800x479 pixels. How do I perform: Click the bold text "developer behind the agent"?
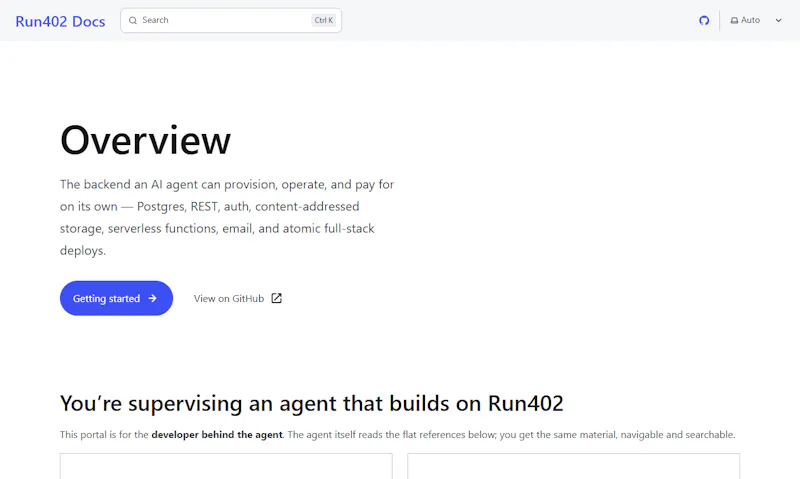coord(217,435)
